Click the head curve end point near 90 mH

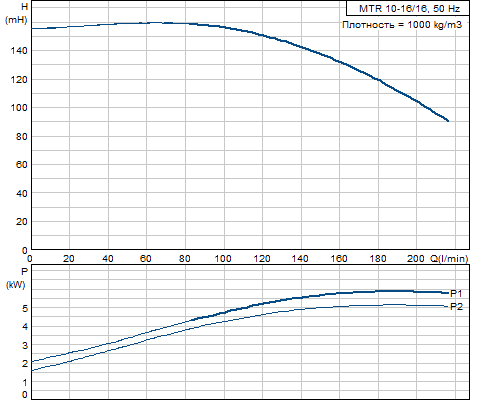tap(448, 121)
